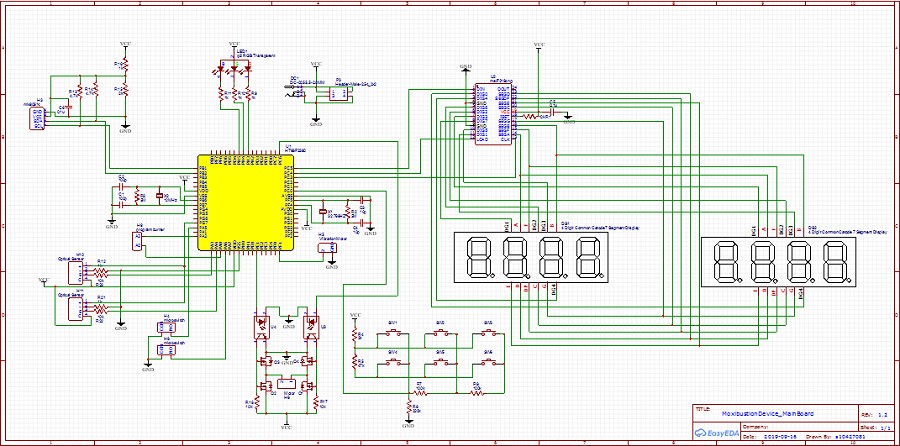The image size is (900, 446).
Task: Click the lower Optical Sensor H11
Action: (76, 310)
